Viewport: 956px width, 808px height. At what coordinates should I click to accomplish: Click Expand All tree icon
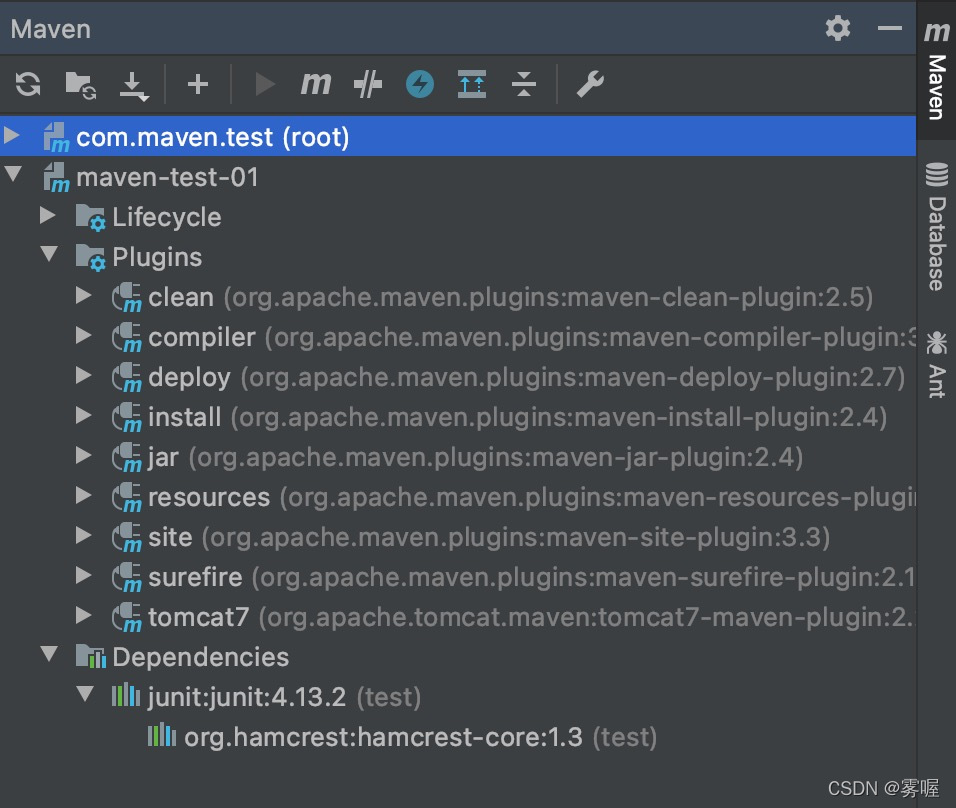(472, 84)
